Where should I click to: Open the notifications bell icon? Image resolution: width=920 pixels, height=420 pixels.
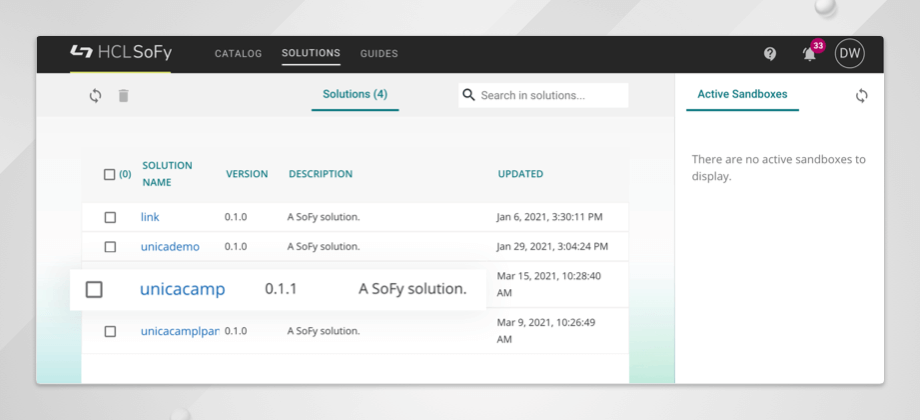click(x=809, y=55)
